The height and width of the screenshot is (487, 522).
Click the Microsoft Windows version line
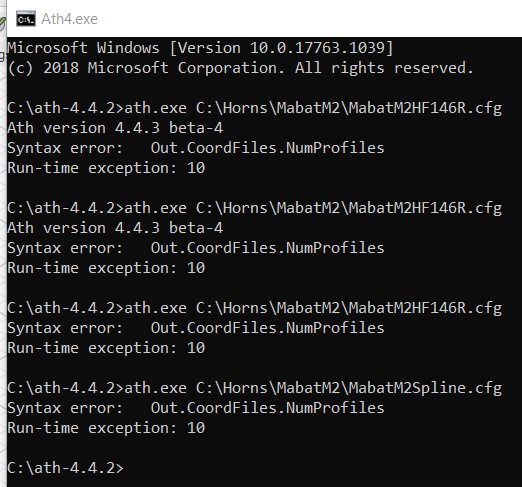tap(200, 48)
